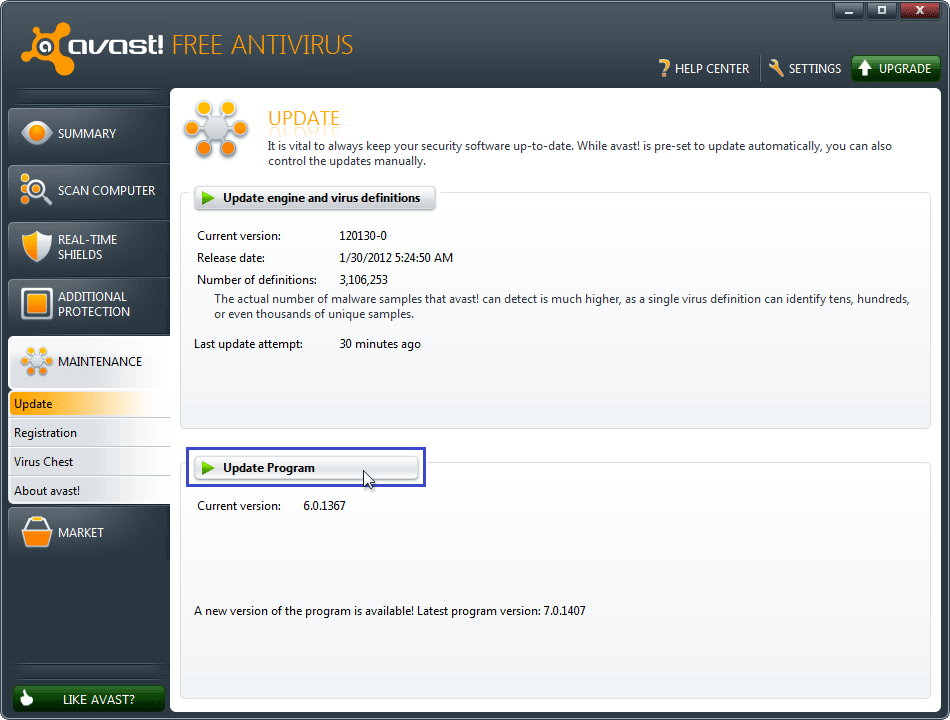This screenshot has height=720, width=950.
Task: Click the '30 minutes ago' text
Action: point(380,344)
